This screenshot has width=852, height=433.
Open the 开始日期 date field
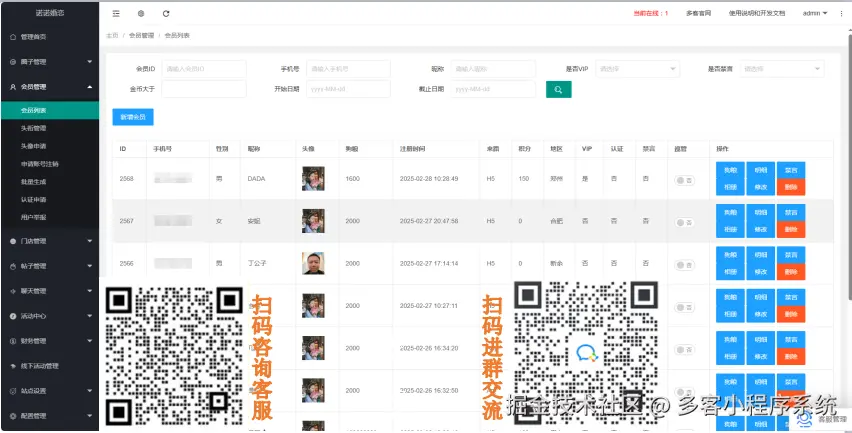348,89
